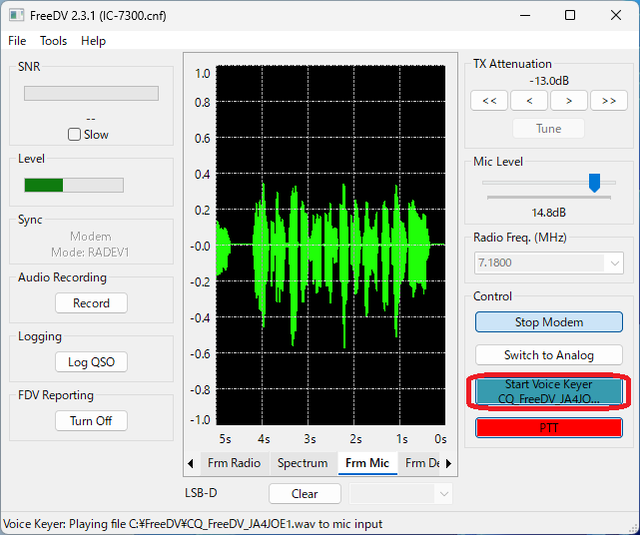Toggle the red PTT button

tap(549, 428)
